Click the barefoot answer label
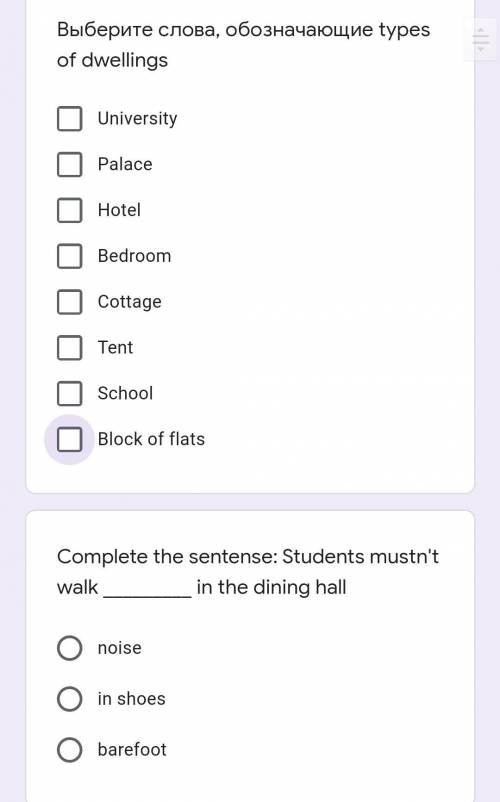The image size is (500, 802). [x=132, y=750]
